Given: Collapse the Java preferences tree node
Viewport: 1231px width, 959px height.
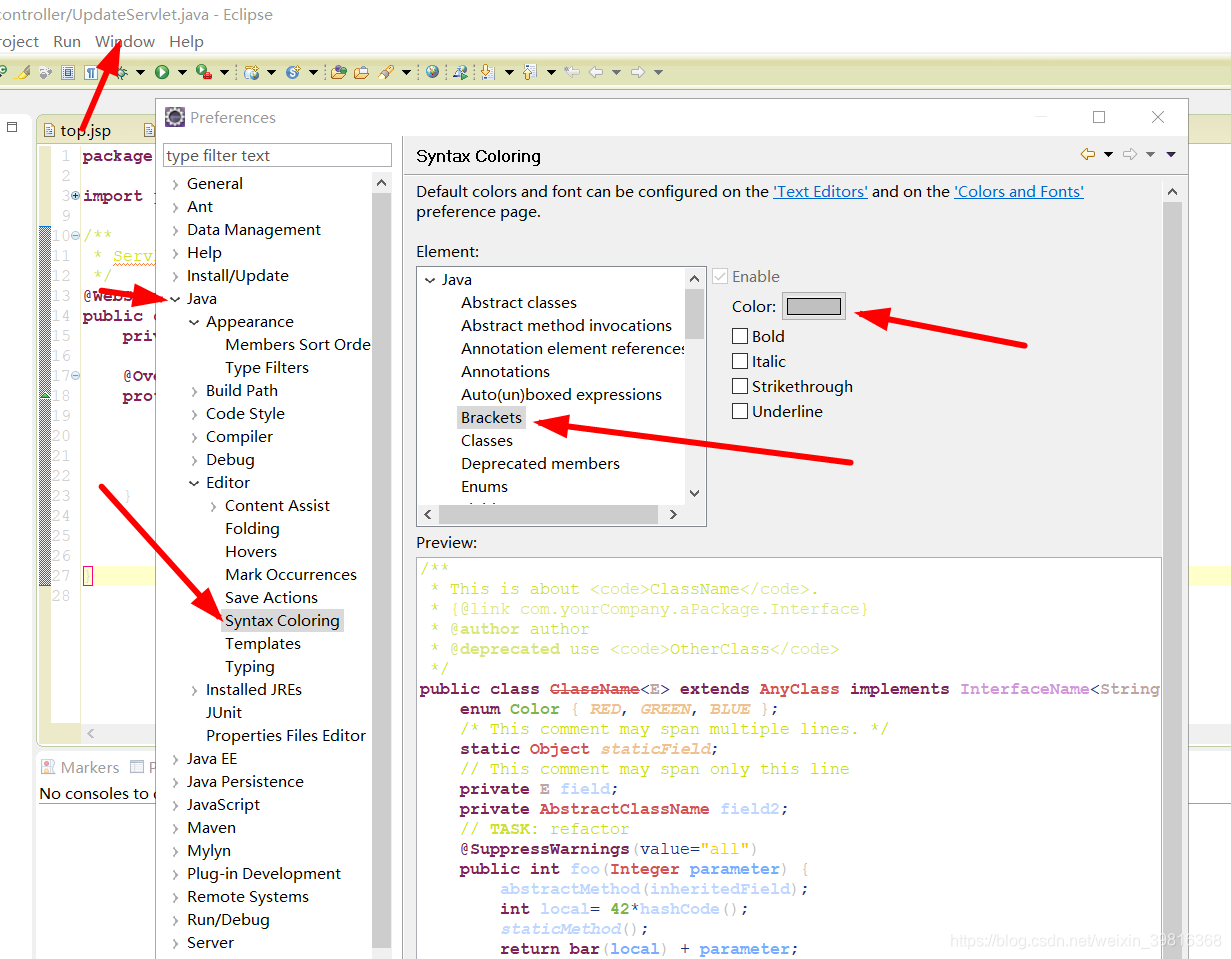Looking at the screenshot, I should click(x=175, y=299).
